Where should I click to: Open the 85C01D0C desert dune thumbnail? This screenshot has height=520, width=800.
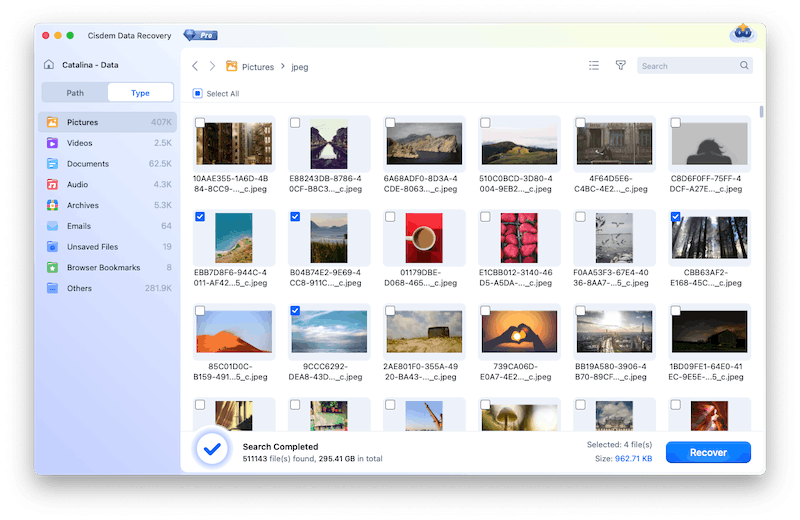pos(234,332)
